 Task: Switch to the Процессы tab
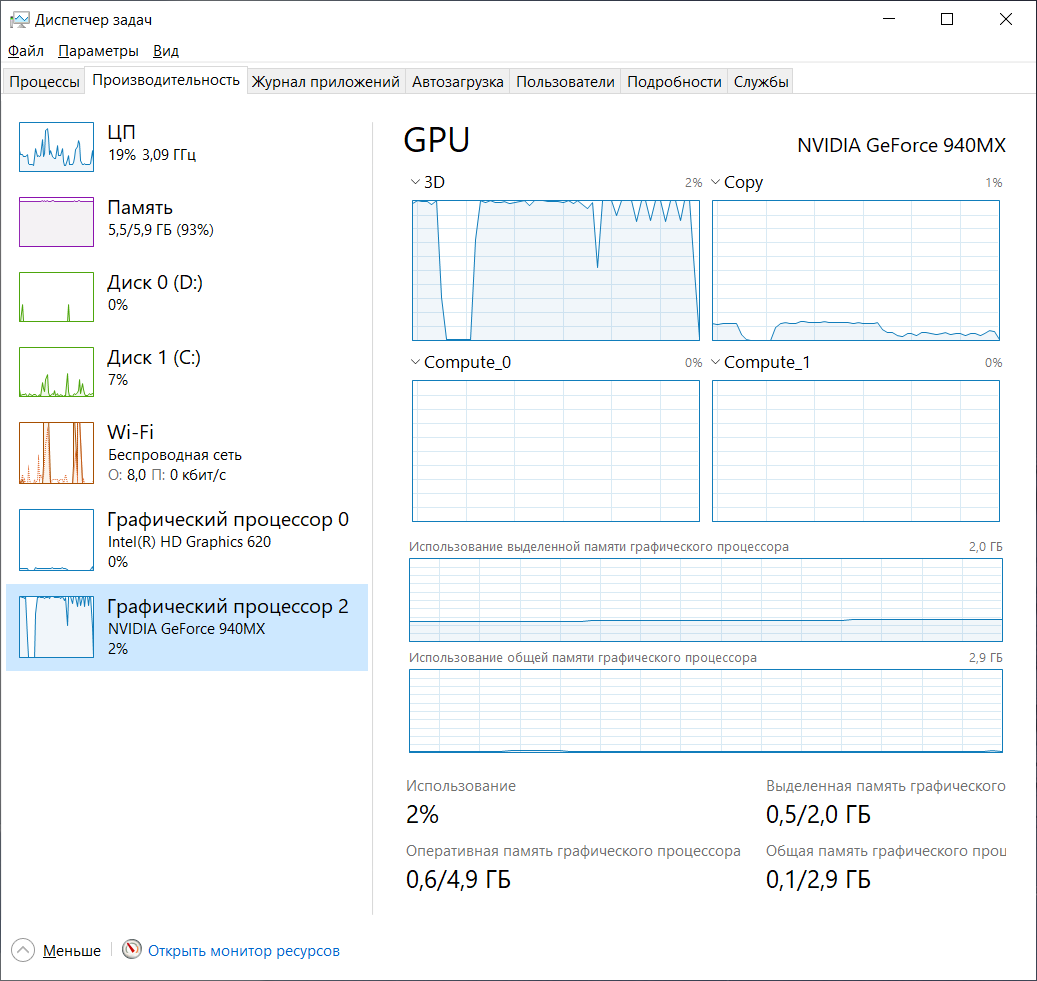[44, 82]
